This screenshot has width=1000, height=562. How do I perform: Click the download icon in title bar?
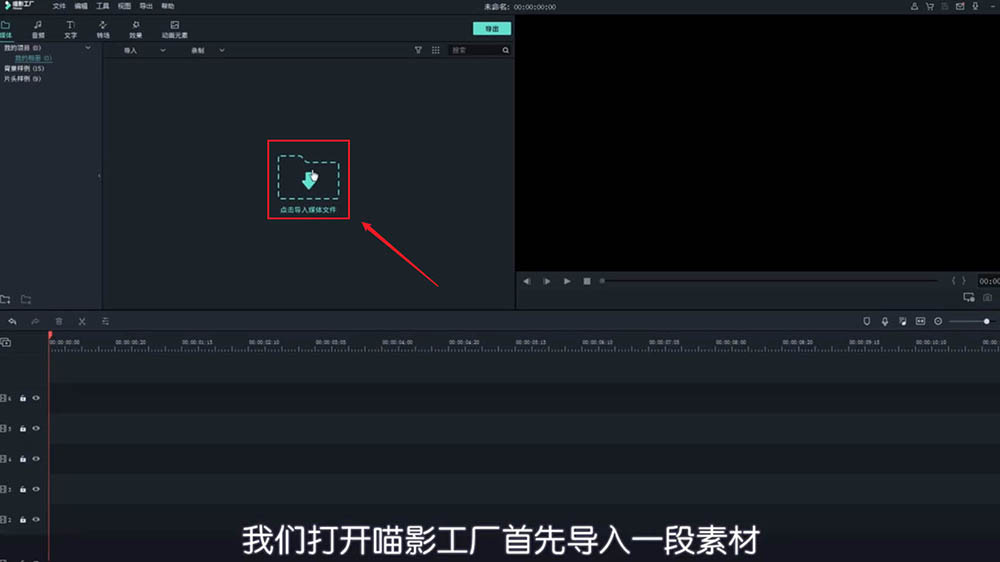[975, 6]
